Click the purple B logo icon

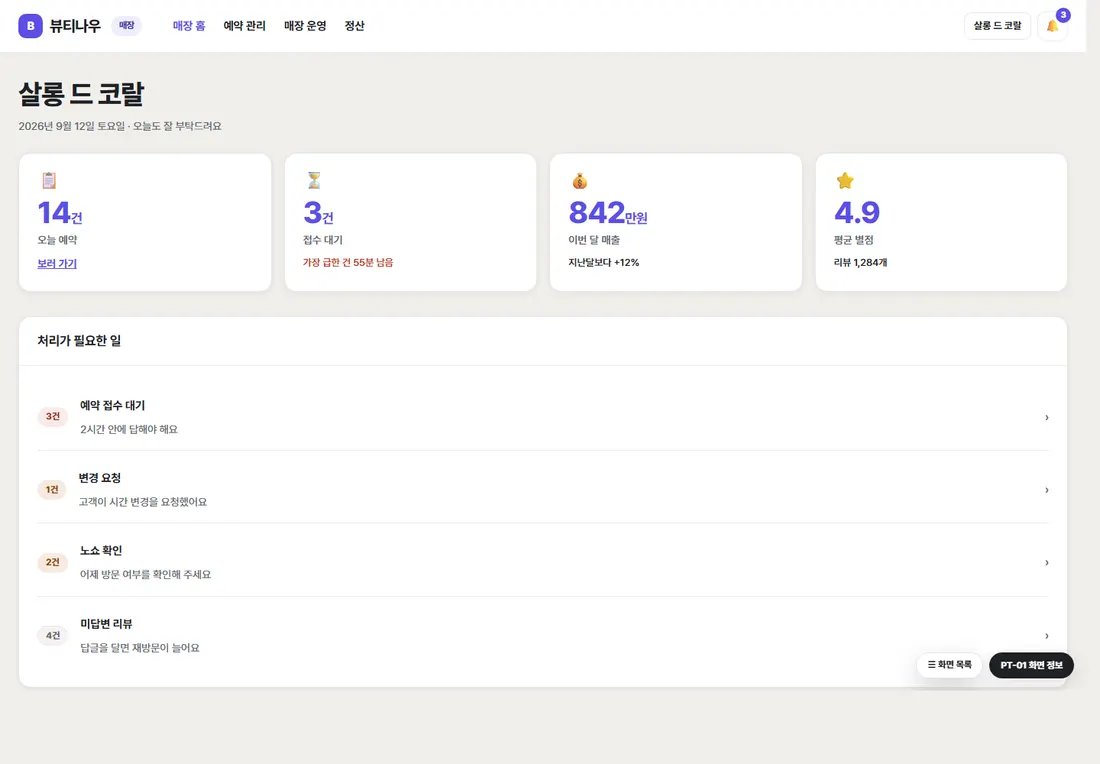[x=30, y=26]
